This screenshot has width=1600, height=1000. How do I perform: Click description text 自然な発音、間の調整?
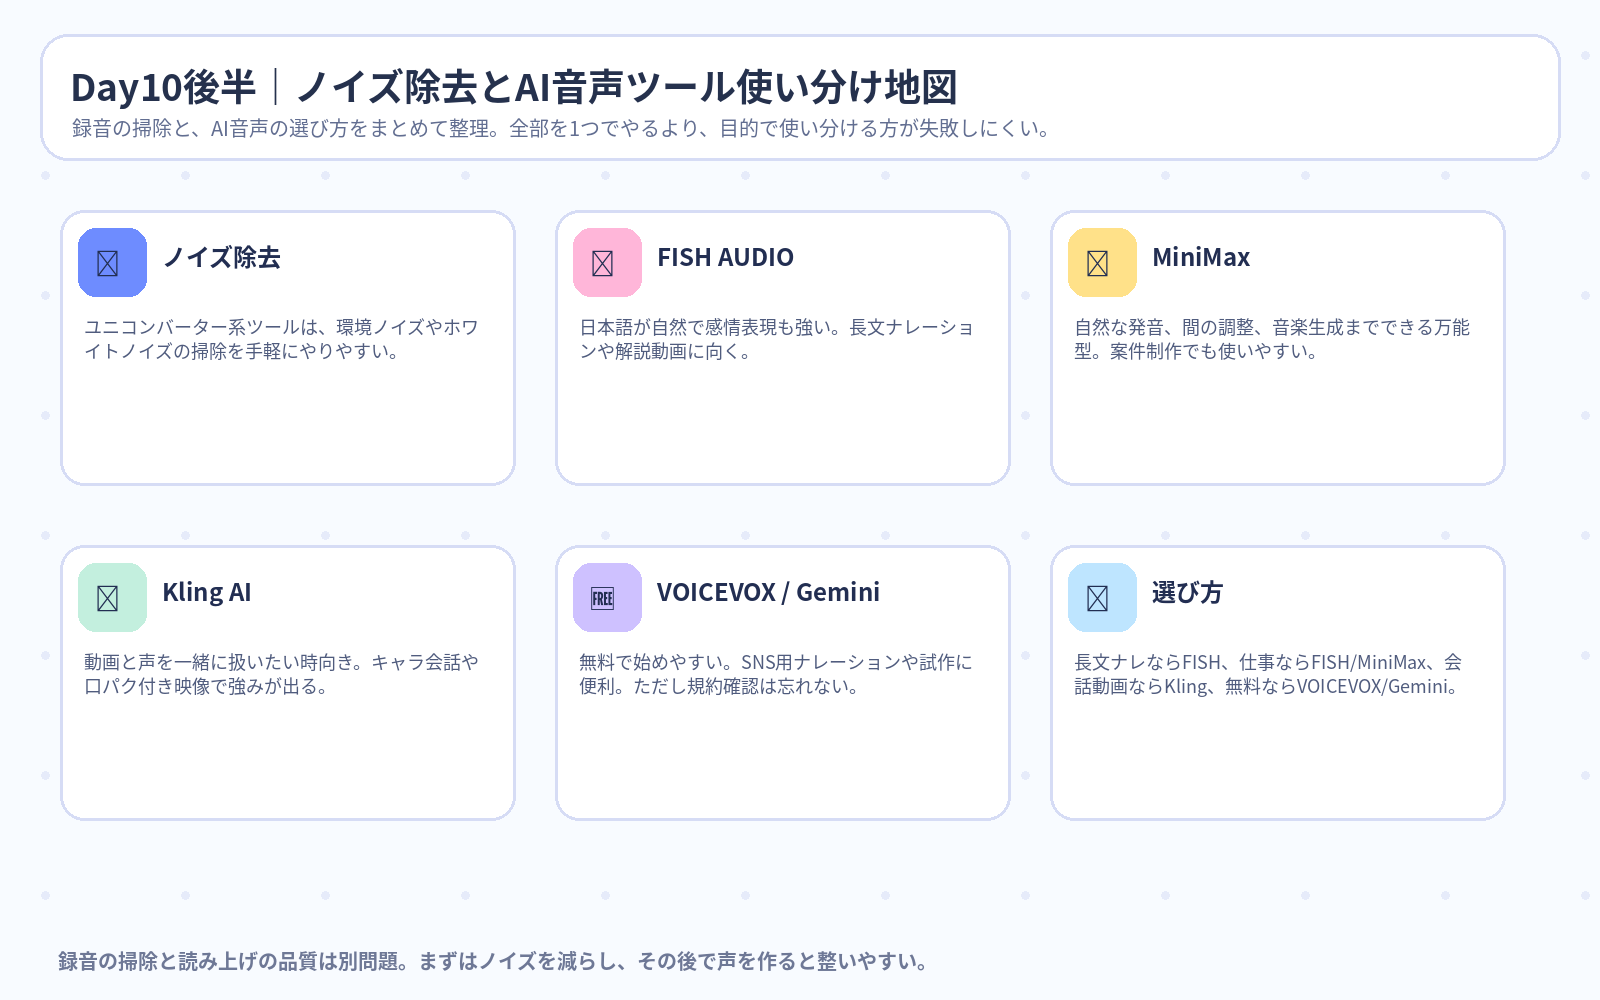1272,339
